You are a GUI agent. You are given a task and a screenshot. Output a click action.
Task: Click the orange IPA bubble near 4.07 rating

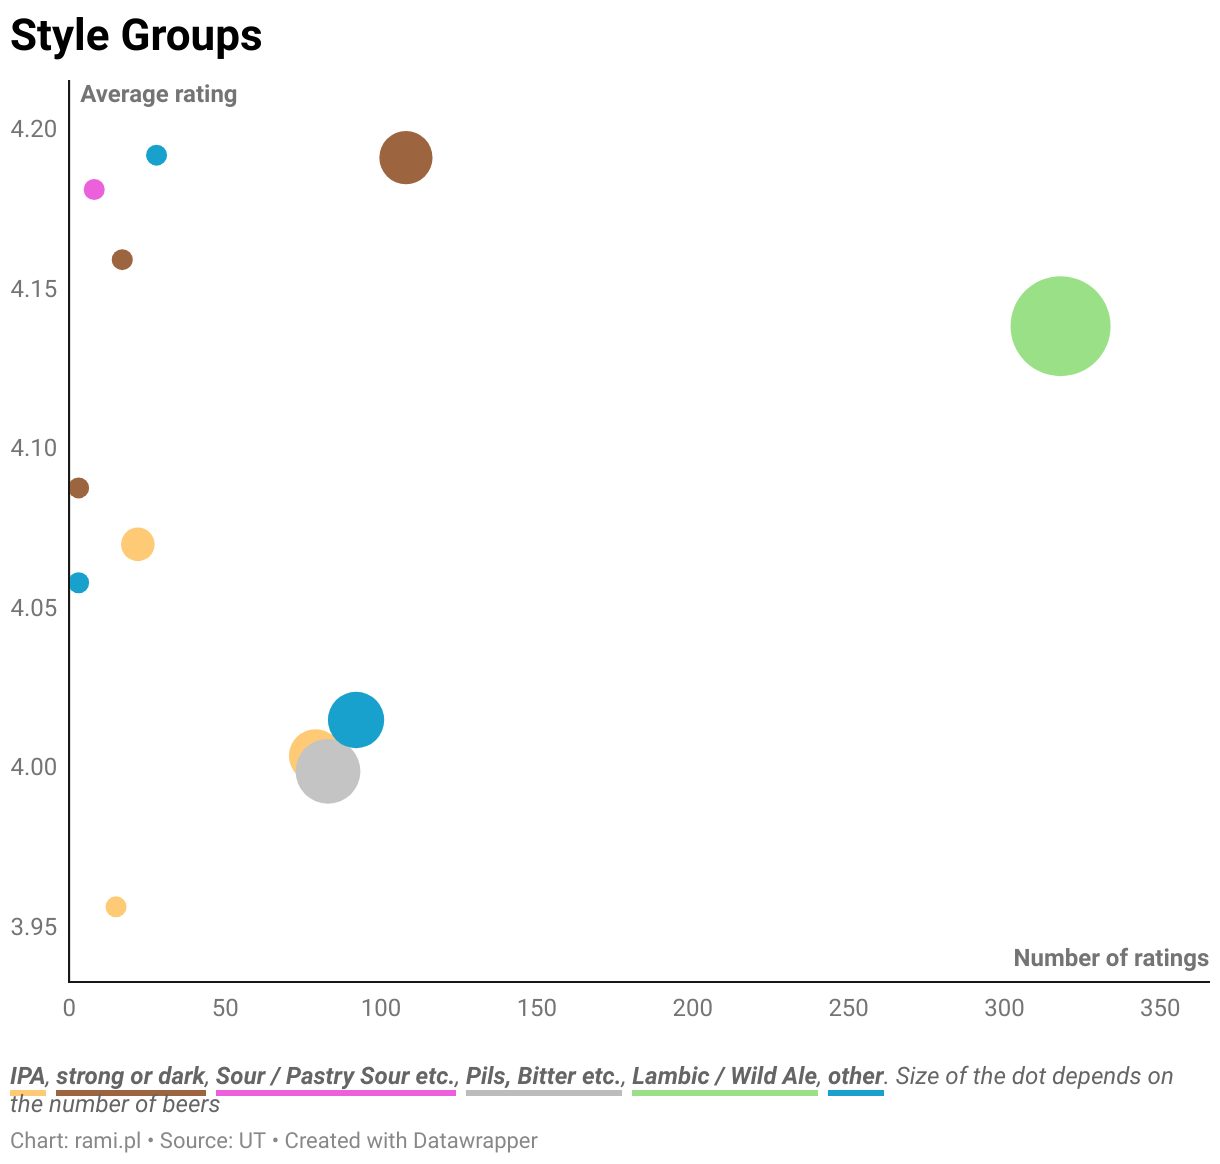click(x=138, y=545)
